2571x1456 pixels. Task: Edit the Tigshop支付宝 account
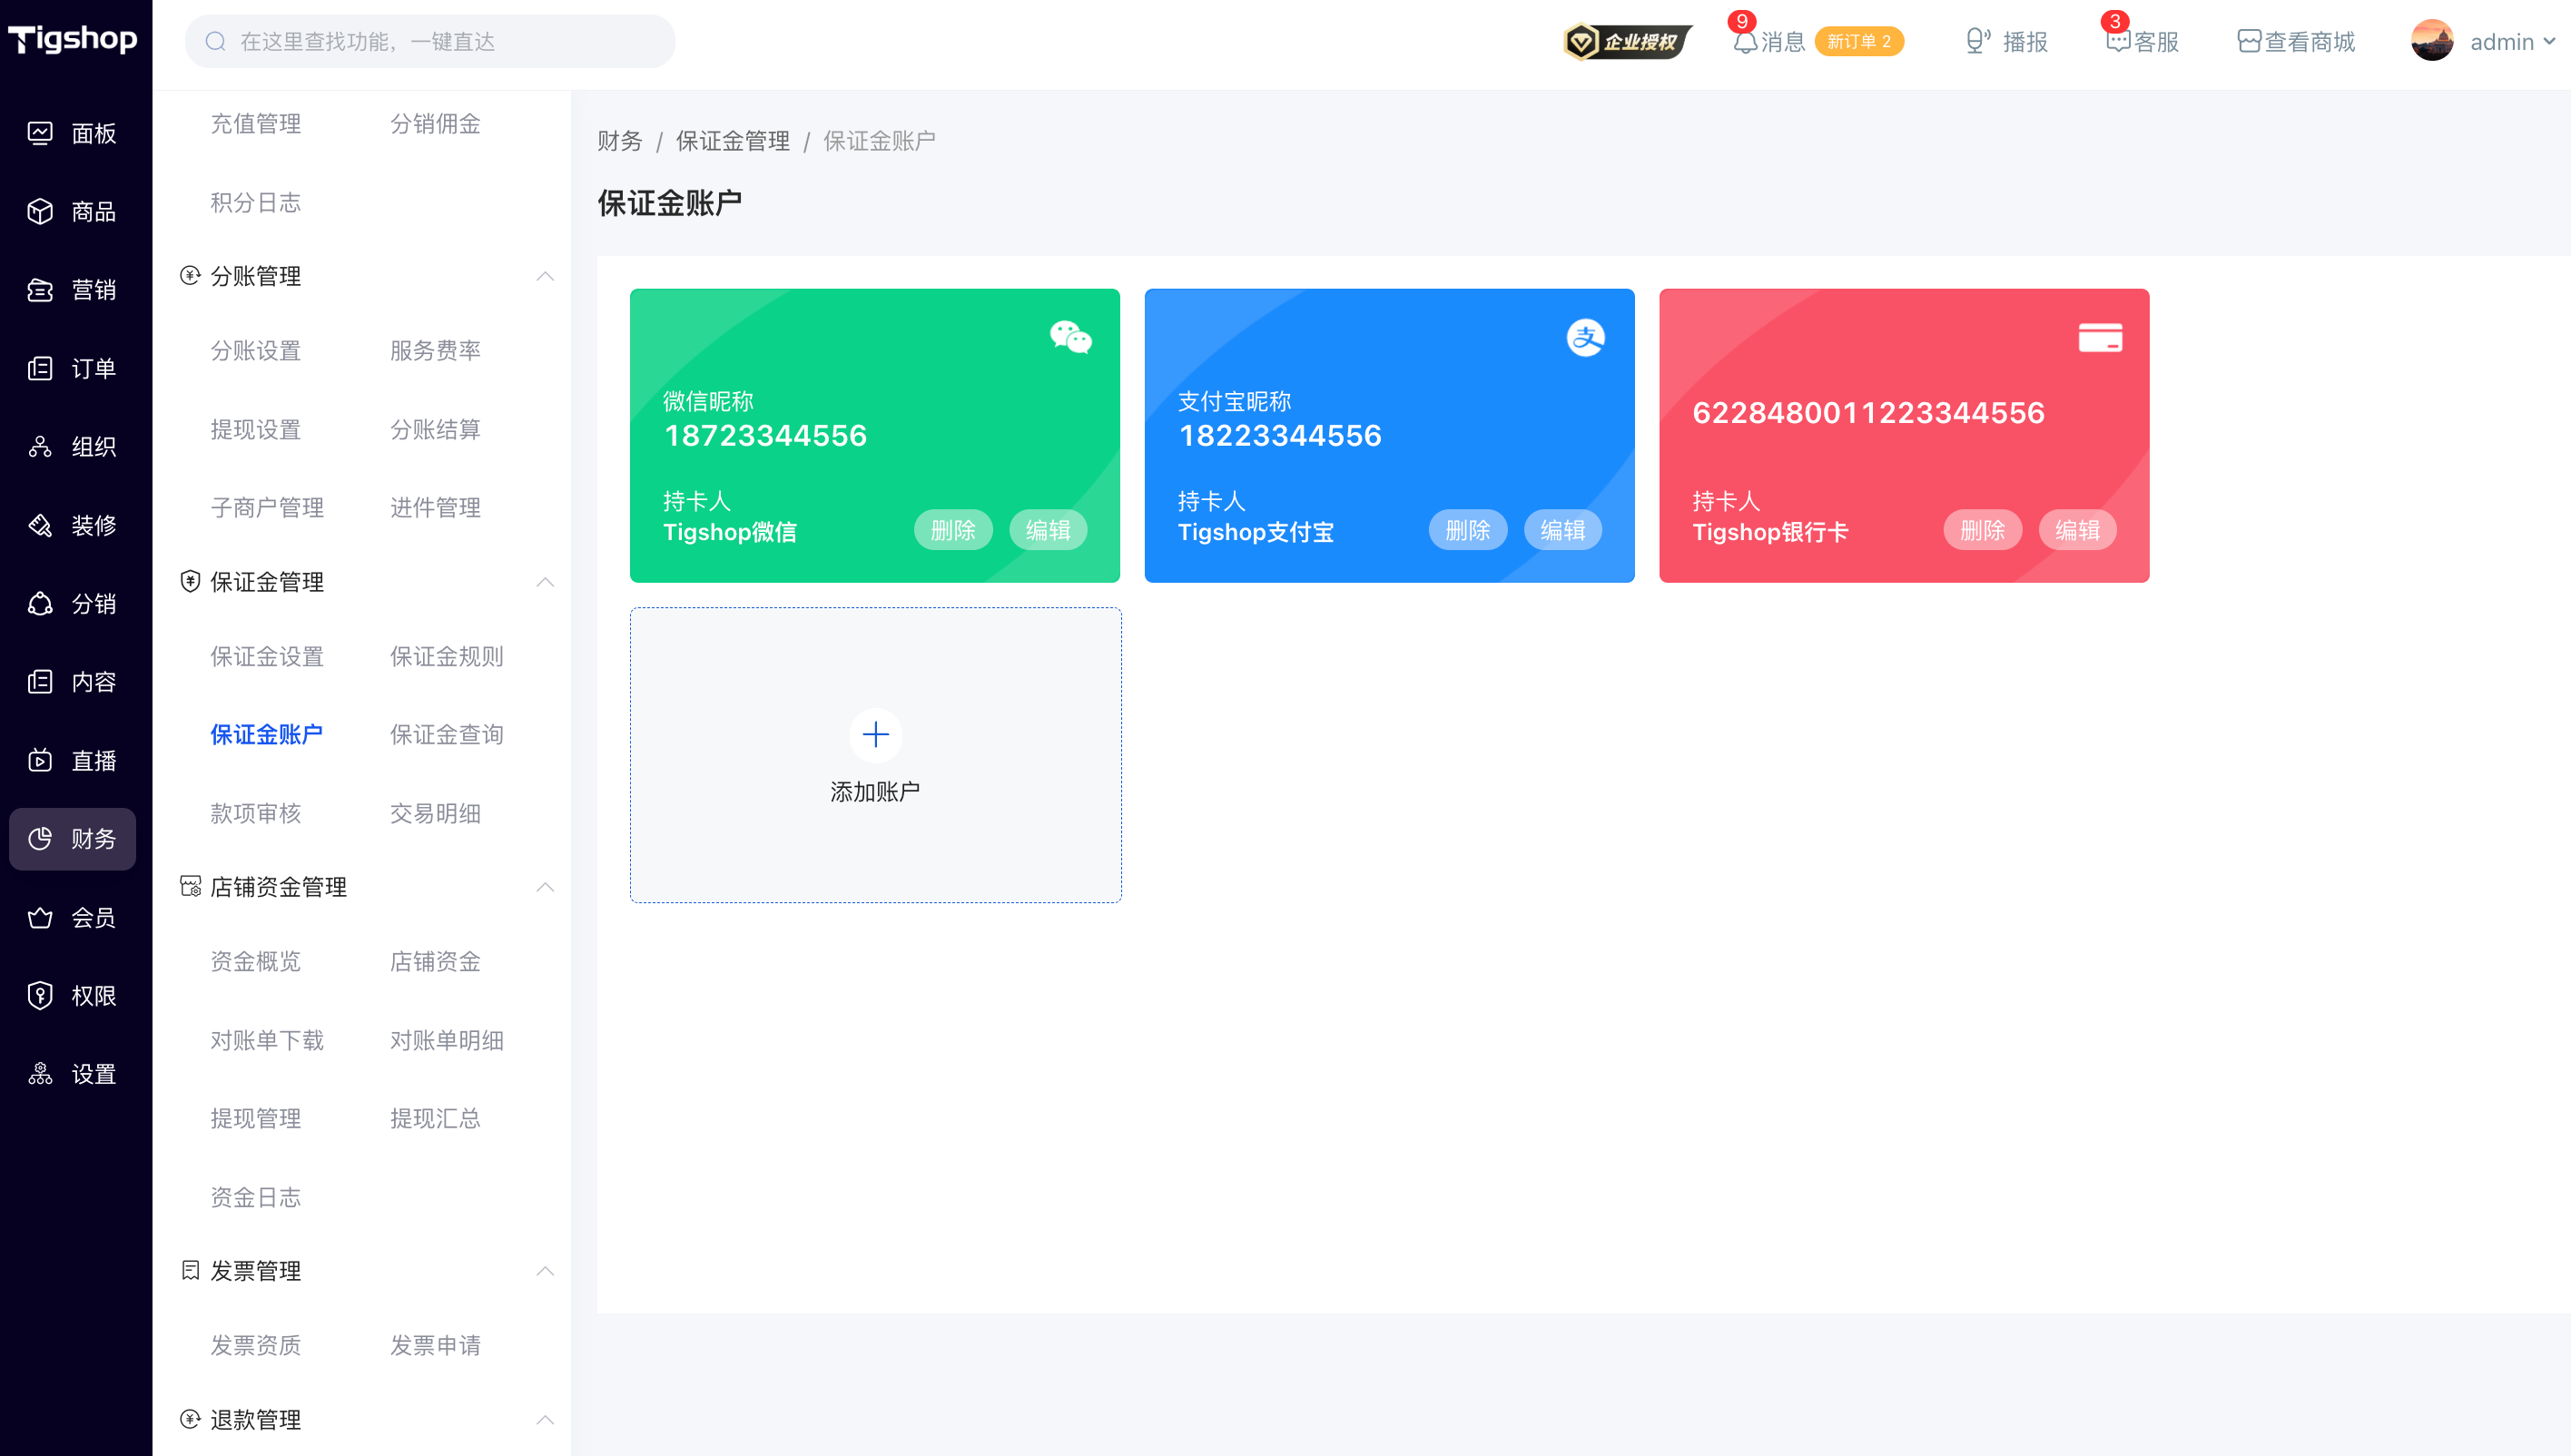coord(1563,530)
